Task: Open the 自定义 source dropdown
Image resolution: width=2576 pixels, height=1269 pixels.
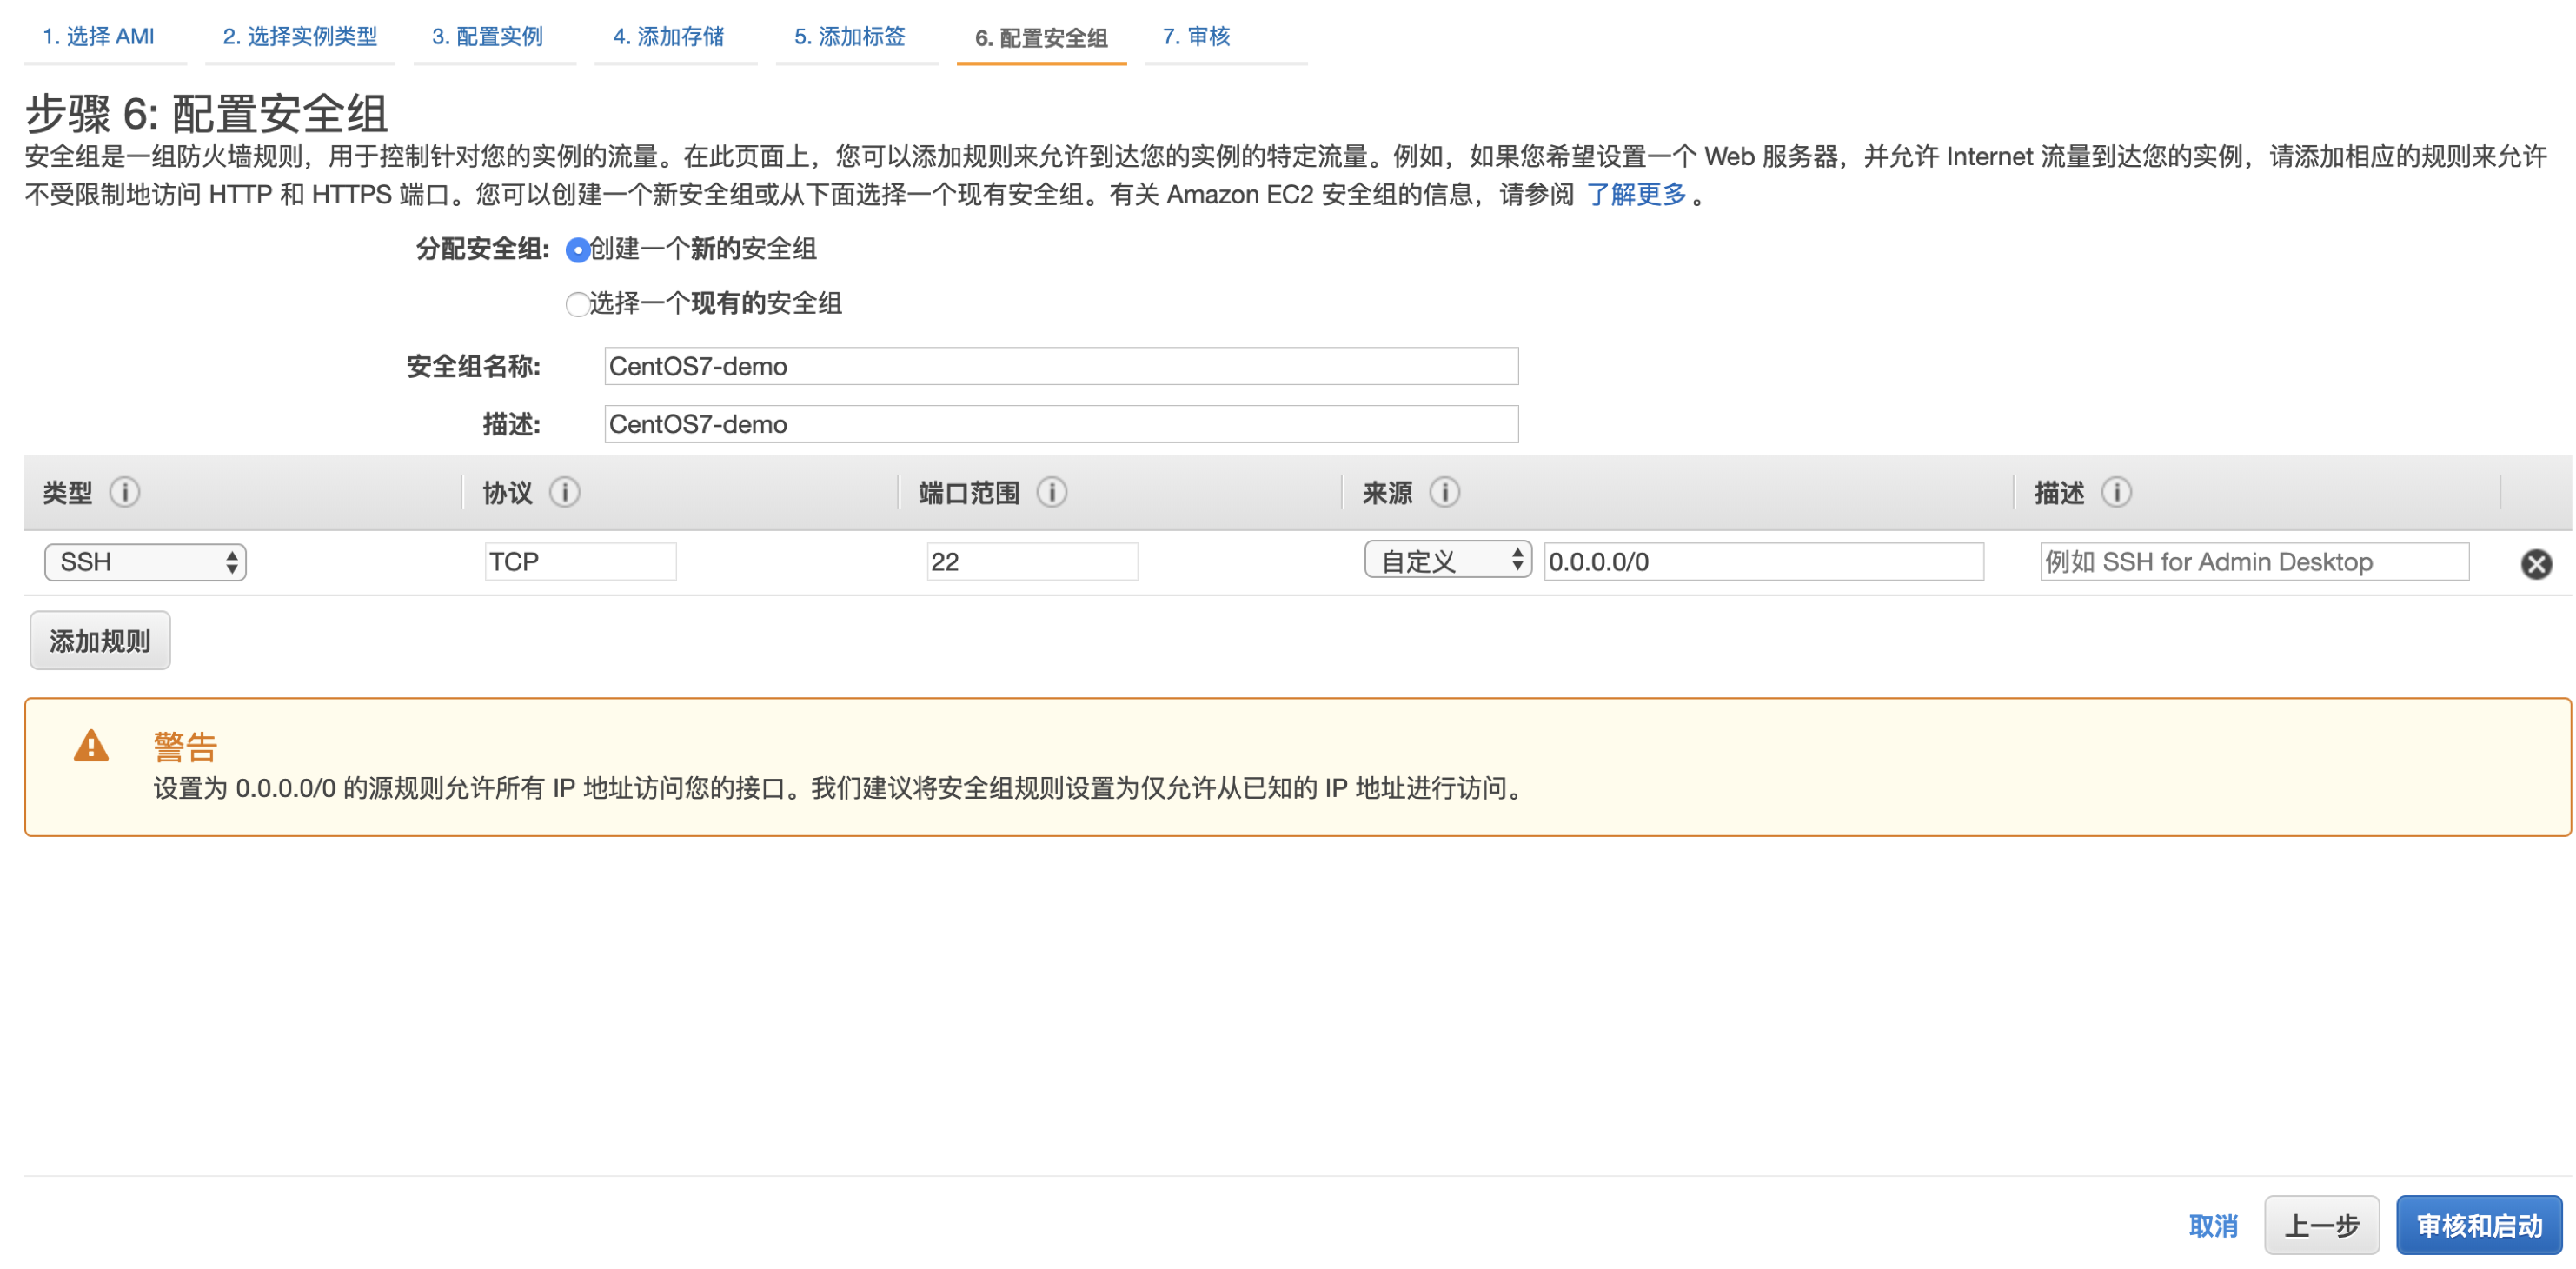Action: (x=1447, y=559)
